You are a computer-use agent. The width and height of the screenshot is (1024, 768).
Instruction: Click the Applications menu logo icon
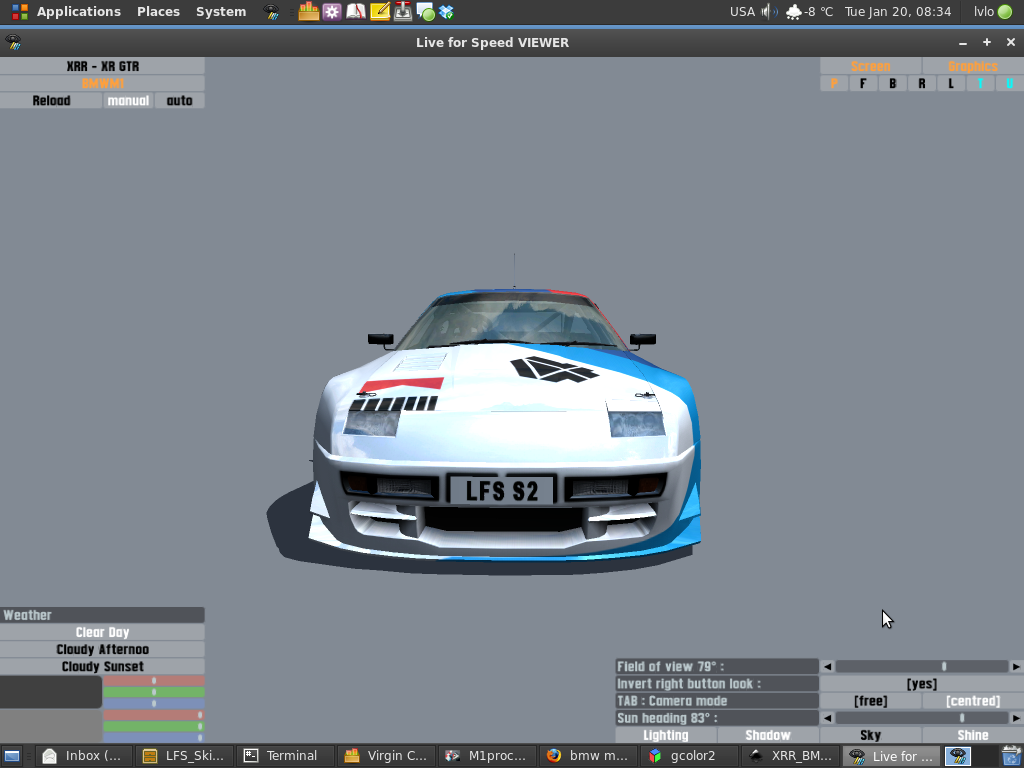click(20, 12)
